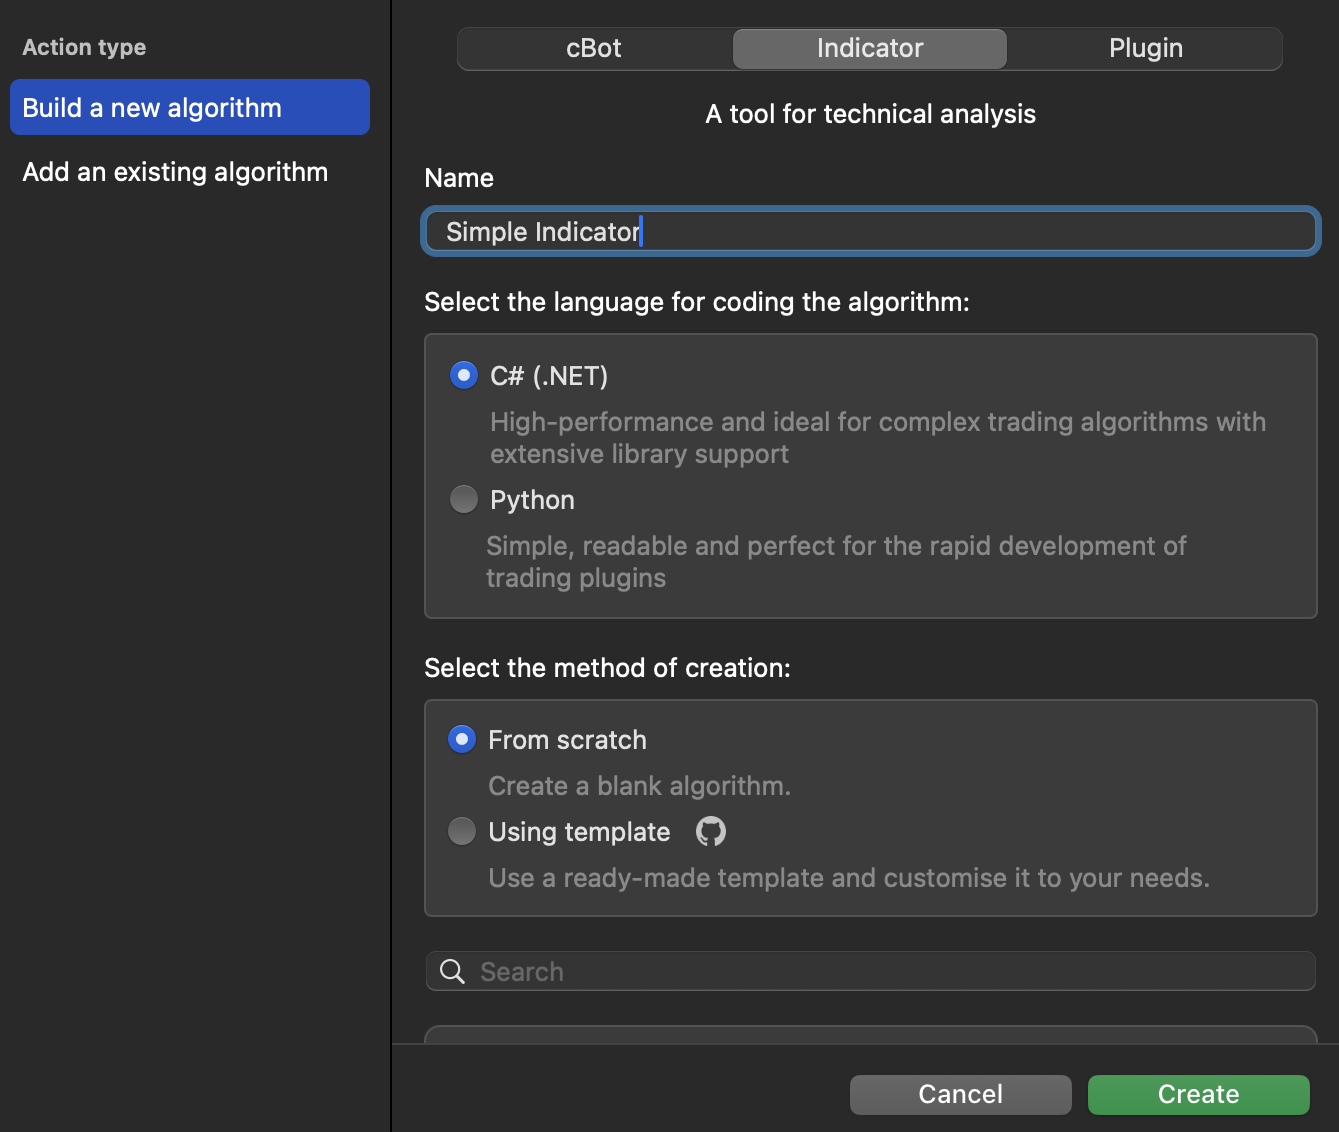Open Add an existing algorithm option

coord(175,172)
